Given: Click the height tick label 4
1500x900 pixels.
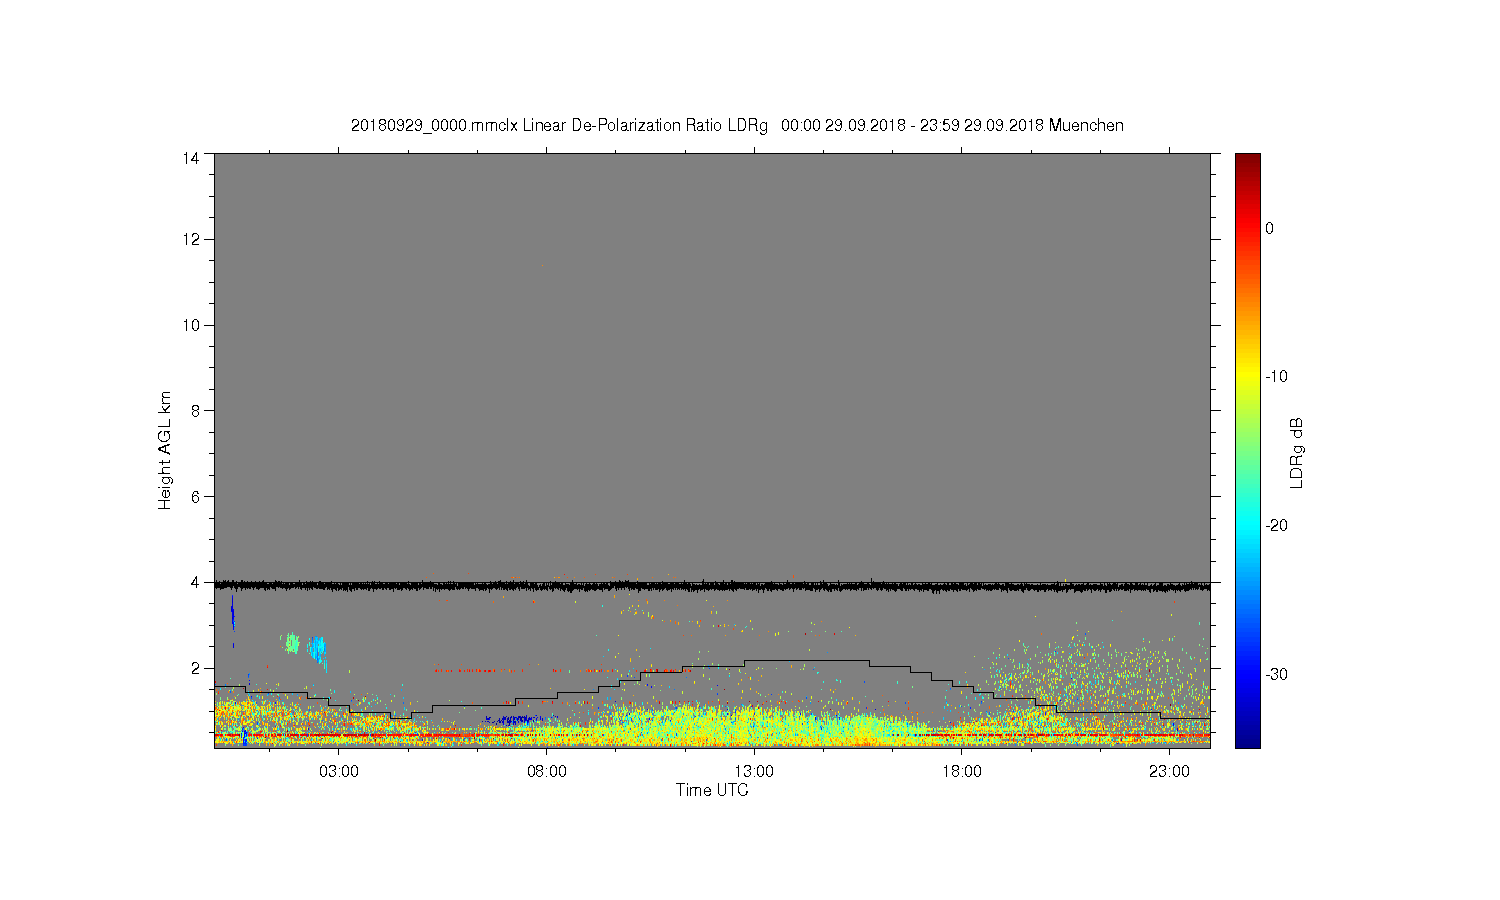Looking at the screenshot, I should click(195, 582).
